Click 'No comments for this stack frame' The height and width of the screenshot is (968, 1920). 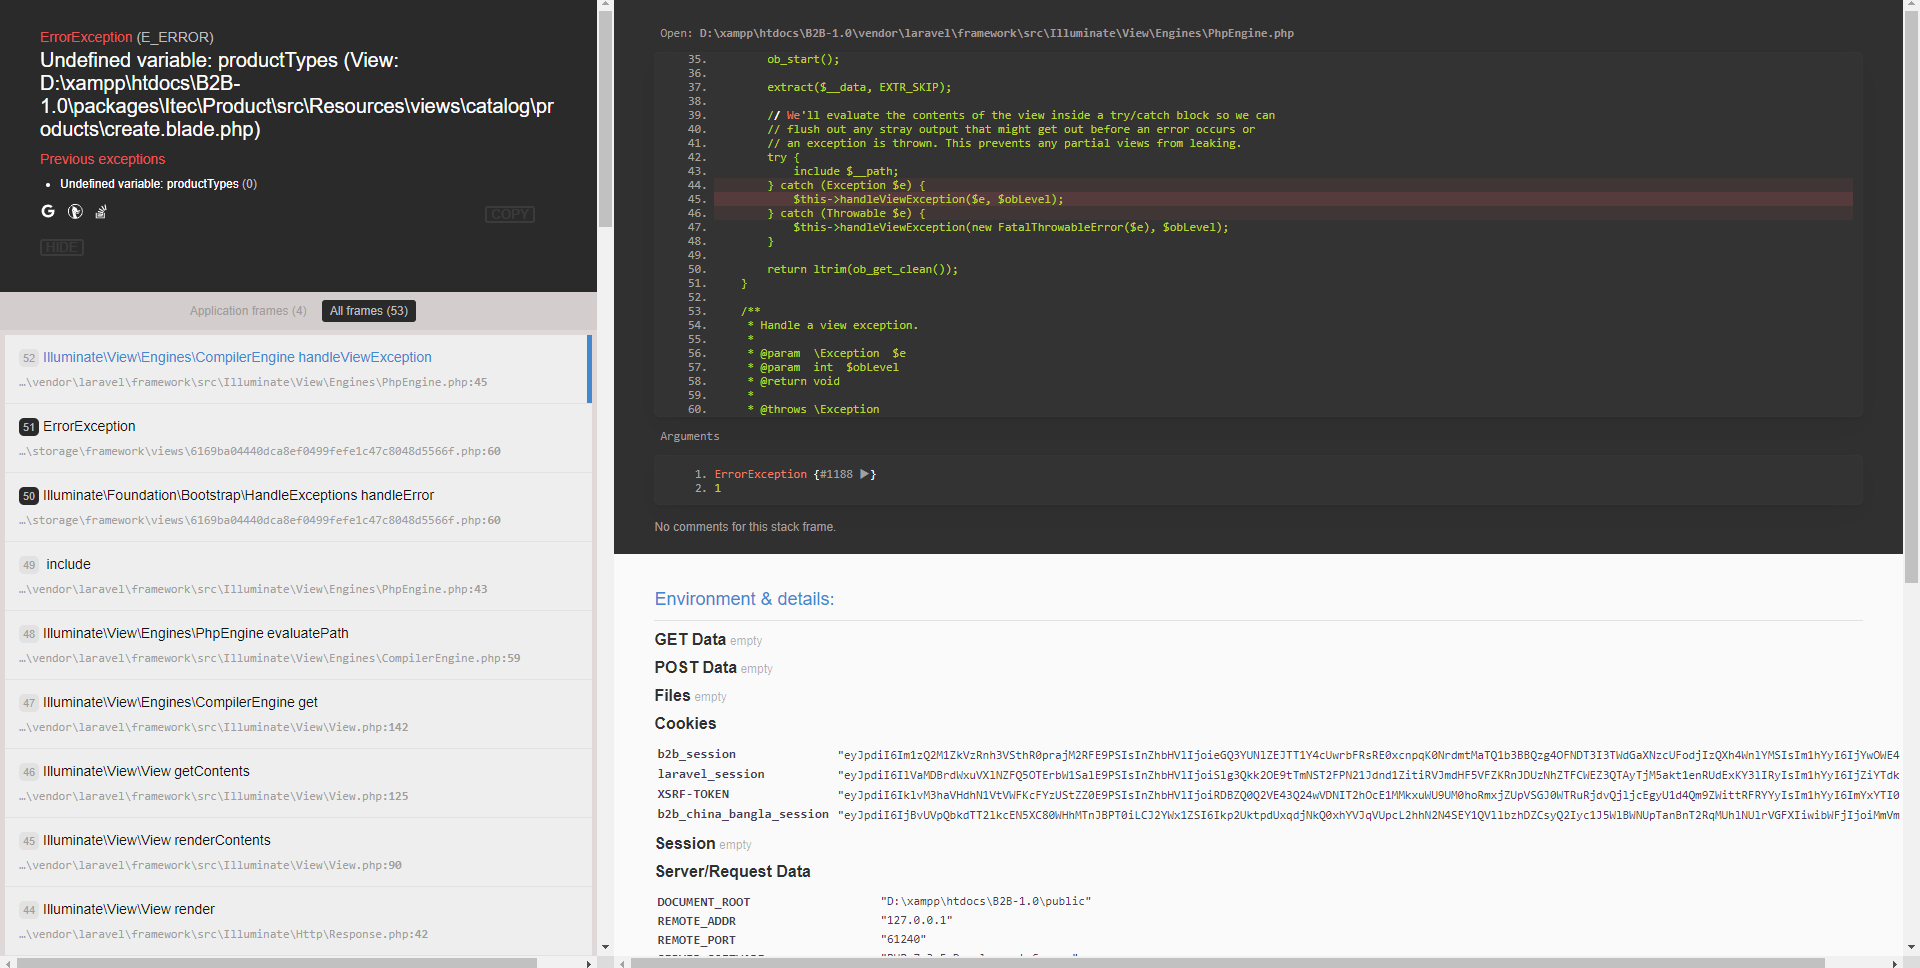[745, 527]
